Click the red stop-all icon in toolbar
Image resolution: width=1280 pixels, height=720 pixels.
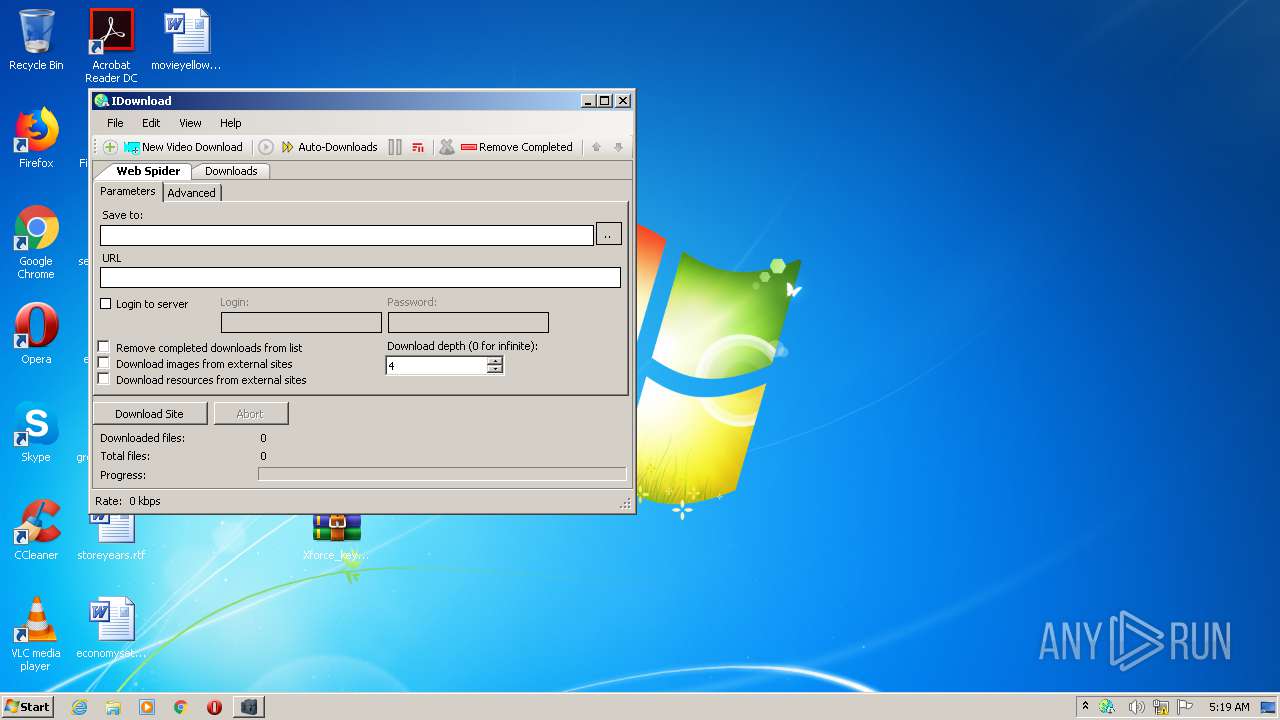click(418, 147)
